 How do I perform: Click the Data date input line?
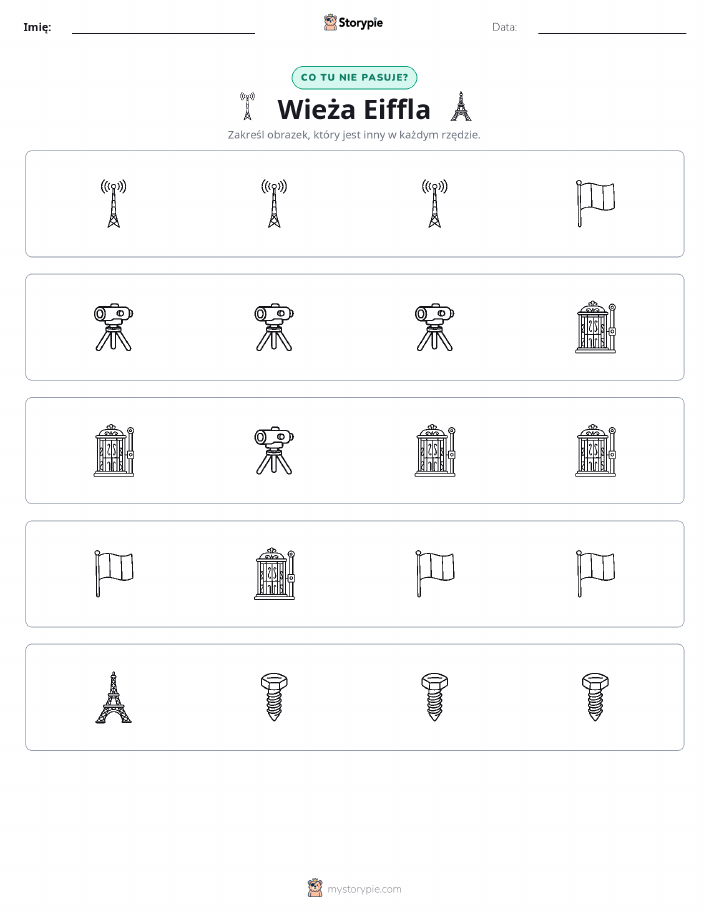[x=612, y=28]
